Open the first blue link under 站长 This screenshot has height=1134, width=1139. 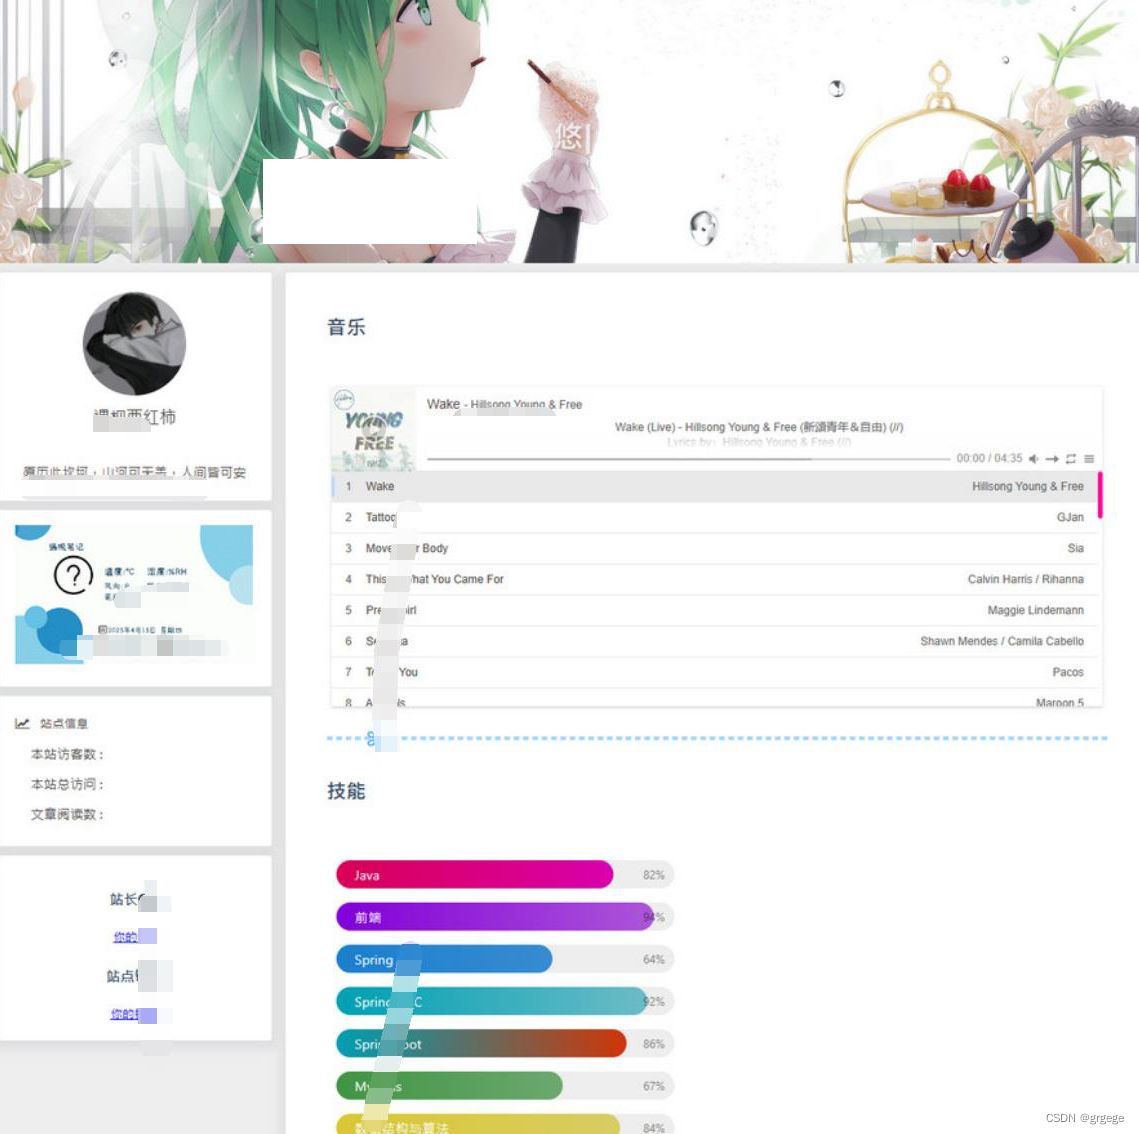pyautogui.click(x=127, y=937)
